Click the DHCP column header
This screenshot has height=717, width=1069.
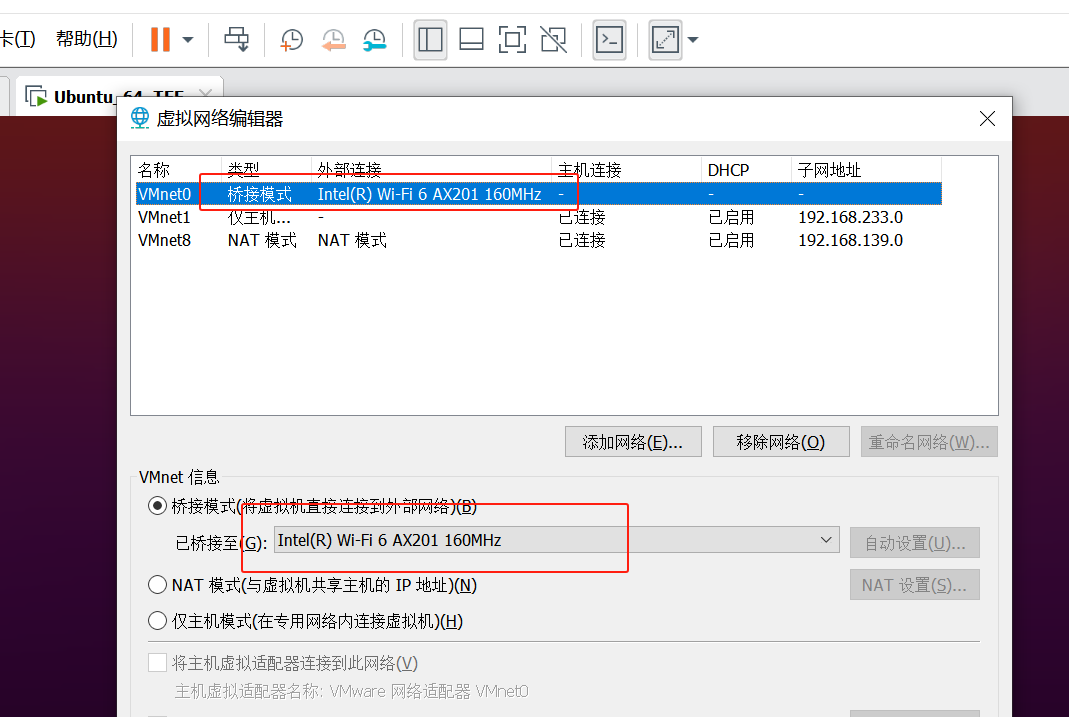tap(746, 169)
